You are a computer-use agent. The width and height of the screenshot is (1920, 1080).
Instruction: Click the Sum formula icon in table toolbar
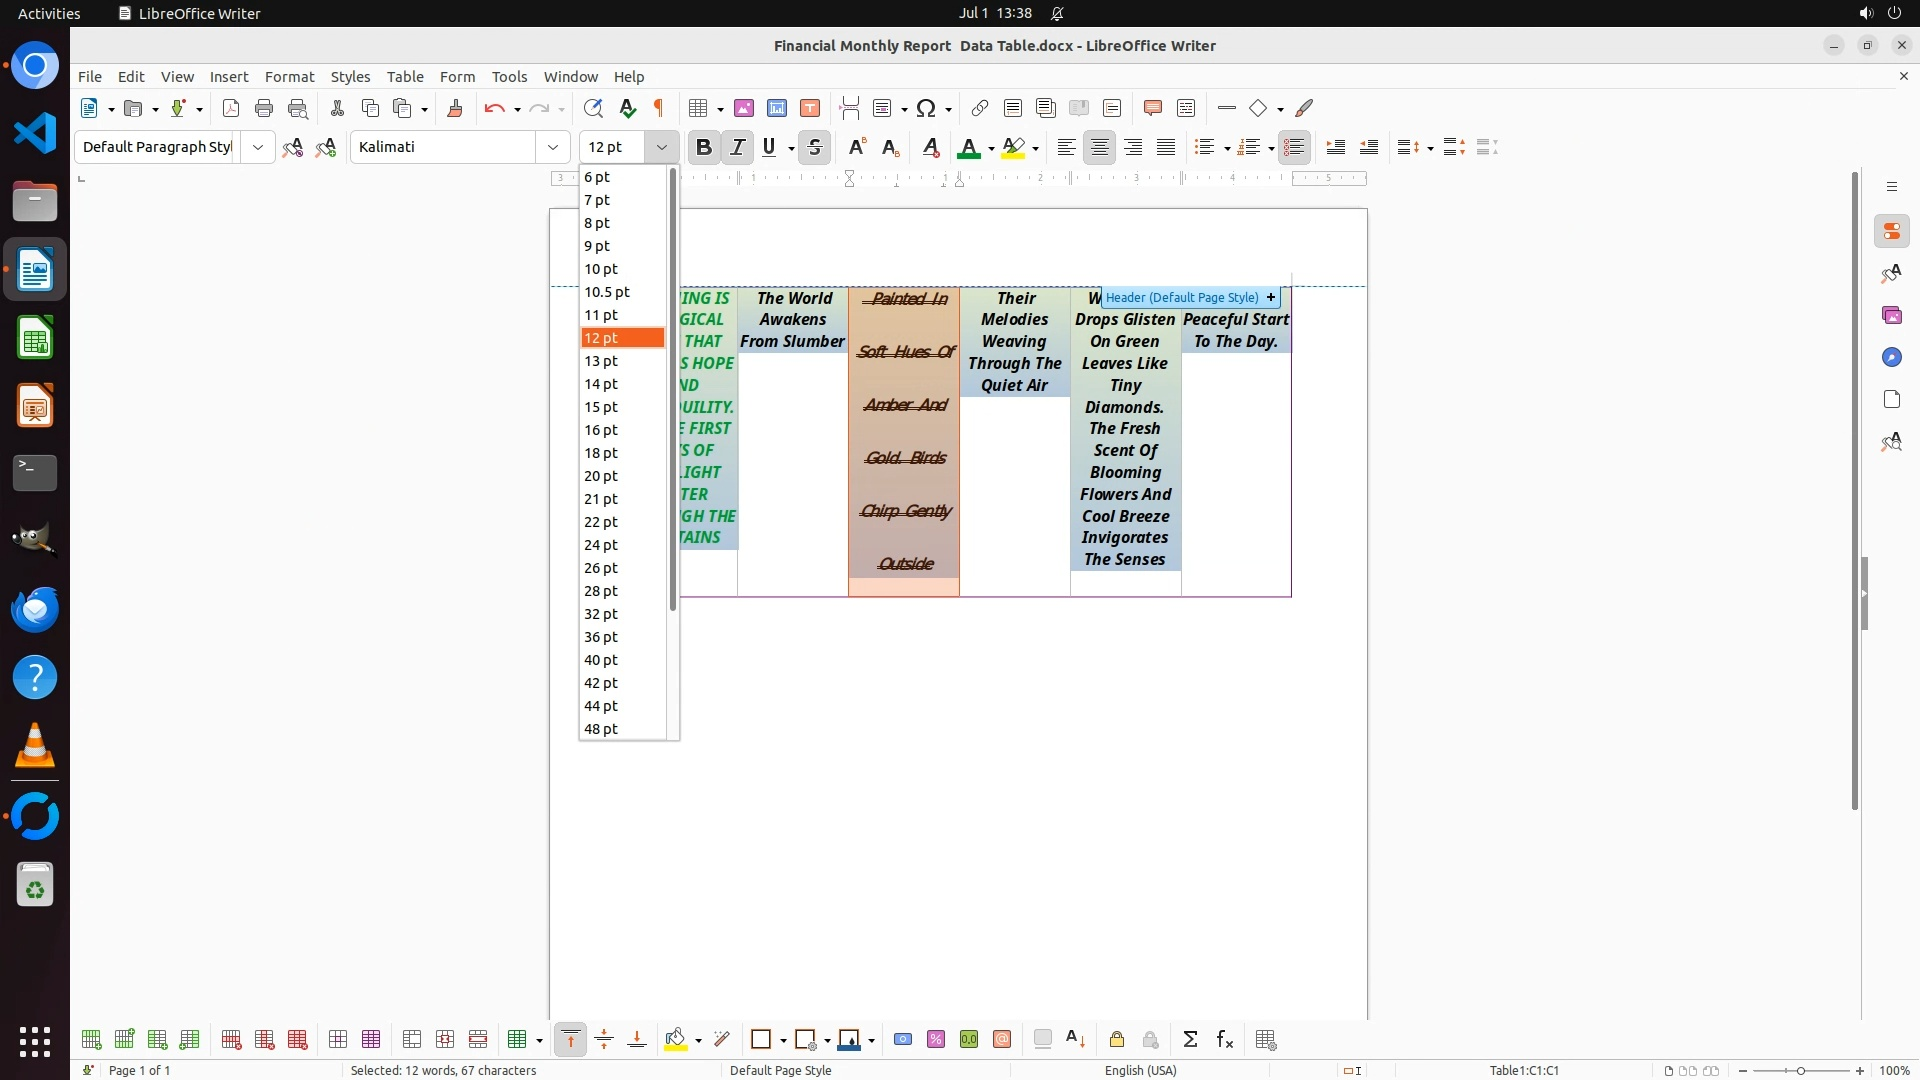point(1190,1040)
